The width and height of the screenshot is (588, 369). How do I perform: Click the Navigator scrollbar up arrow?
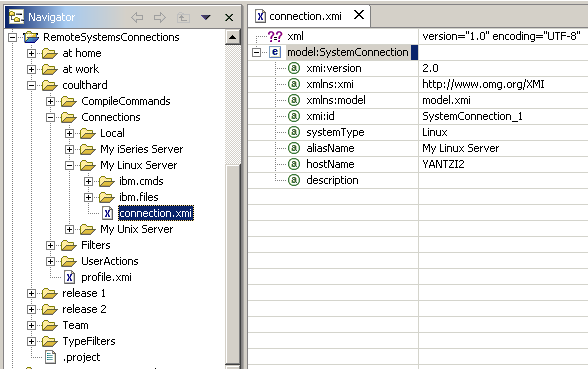click(x=232, y=37)
